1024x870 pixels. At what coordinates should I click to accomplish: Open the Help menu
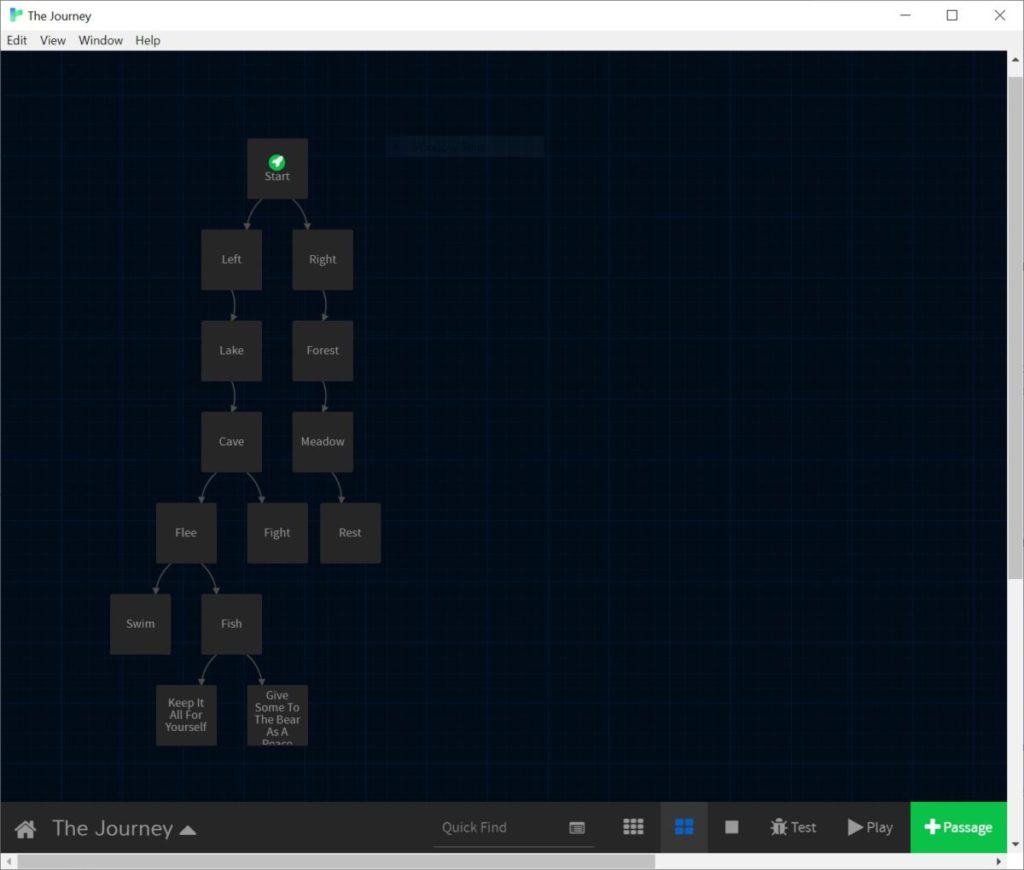[148, 40]
